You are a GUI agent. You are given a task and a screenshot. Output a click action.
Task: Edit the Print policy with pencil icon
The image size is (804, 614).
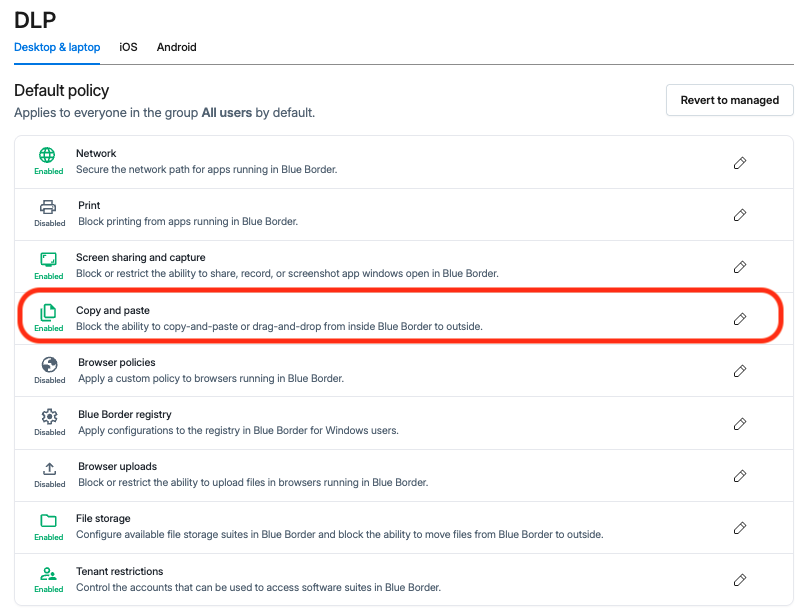click(x=739, y=215)
